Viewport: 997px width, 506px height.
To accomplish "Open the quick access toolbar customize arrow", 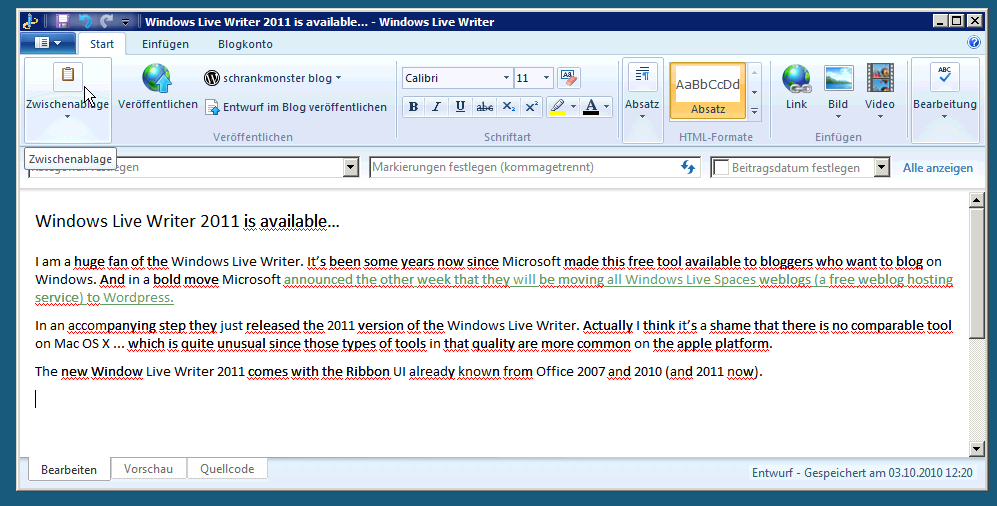I will pos(125,22).
